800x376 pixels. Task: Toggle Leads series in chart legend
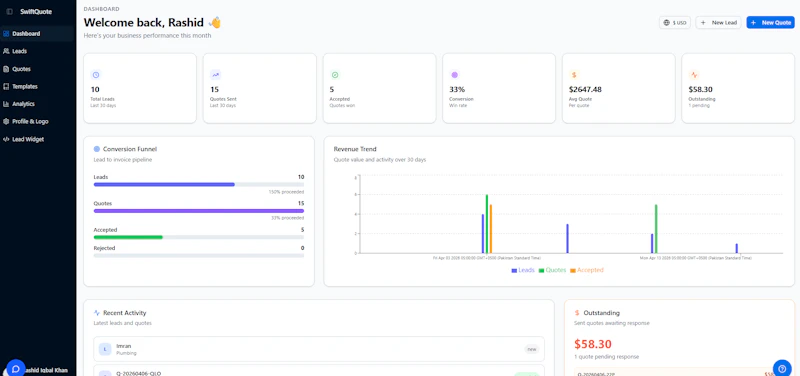click(523, 270)
